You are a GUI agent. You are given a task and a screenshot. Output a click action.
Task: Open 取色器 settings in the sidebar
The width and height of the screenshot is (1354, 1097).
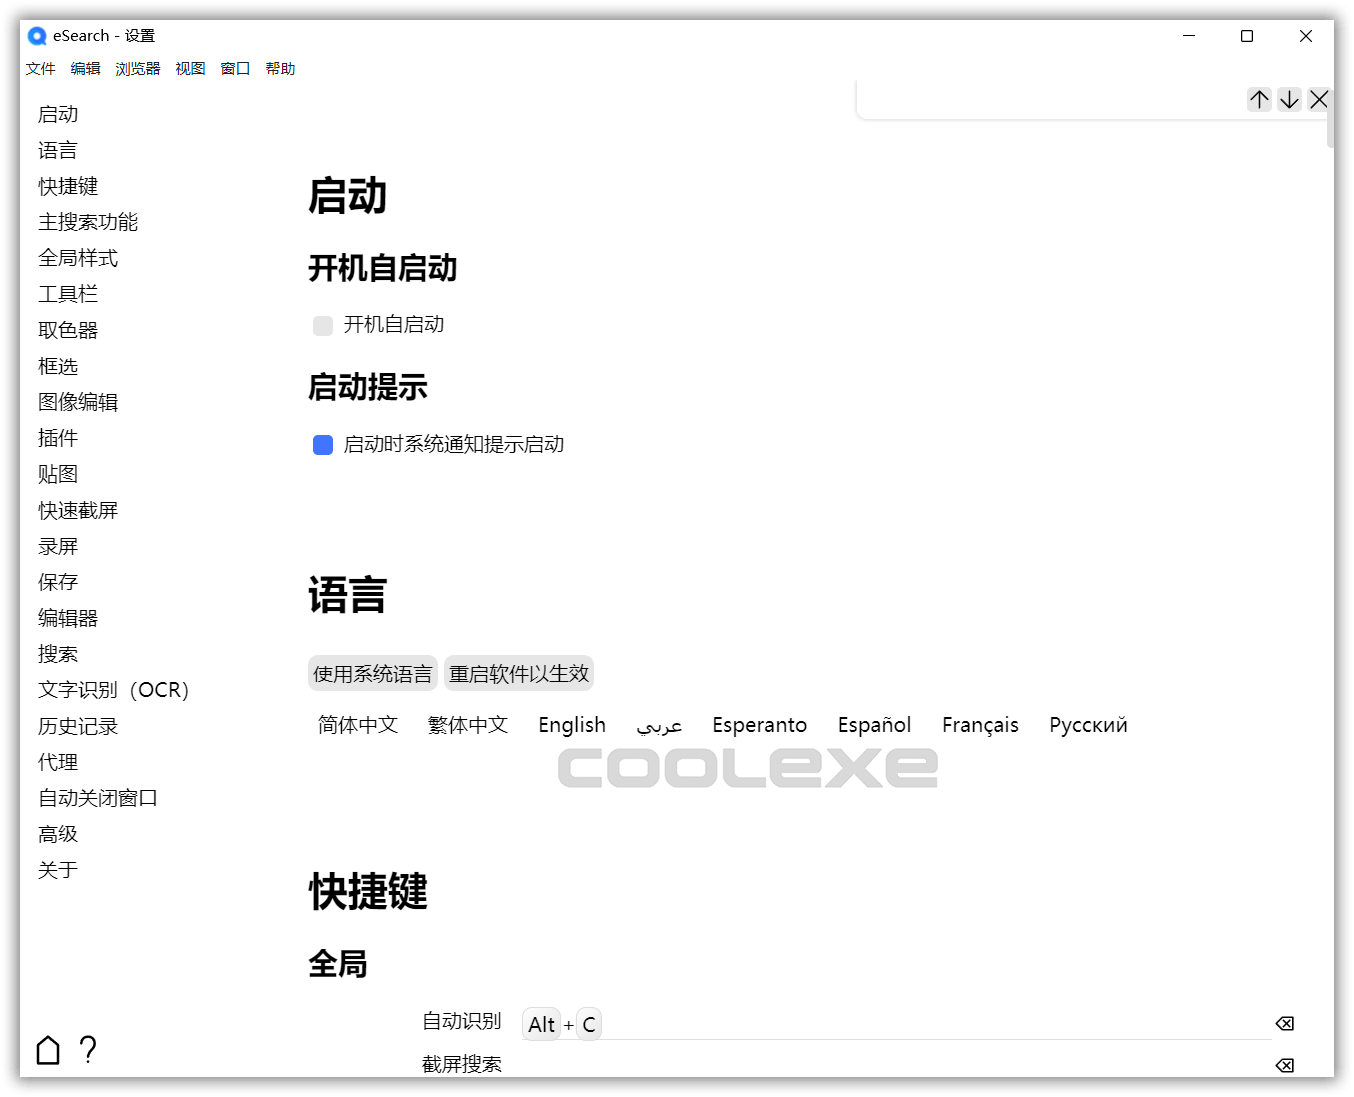tap(67, 329)
